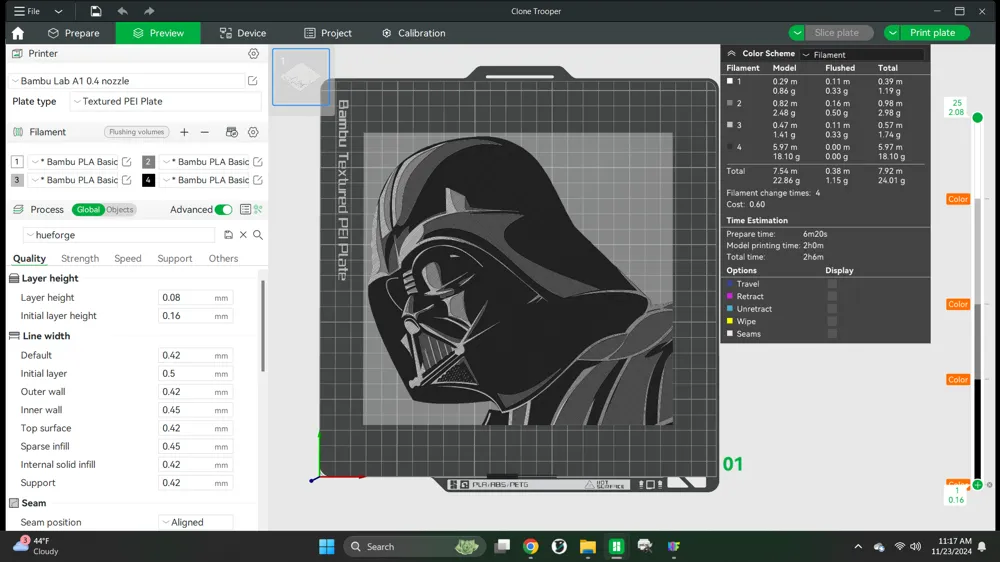Open Plate type dropdown
The width and height of the screenshot is (1000, 562).
pos(165,101)
